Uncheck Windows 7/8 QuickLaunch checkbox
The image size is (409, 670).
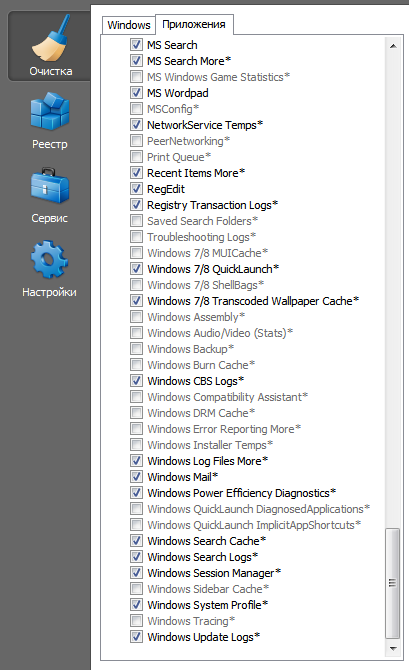coord(136,269)
